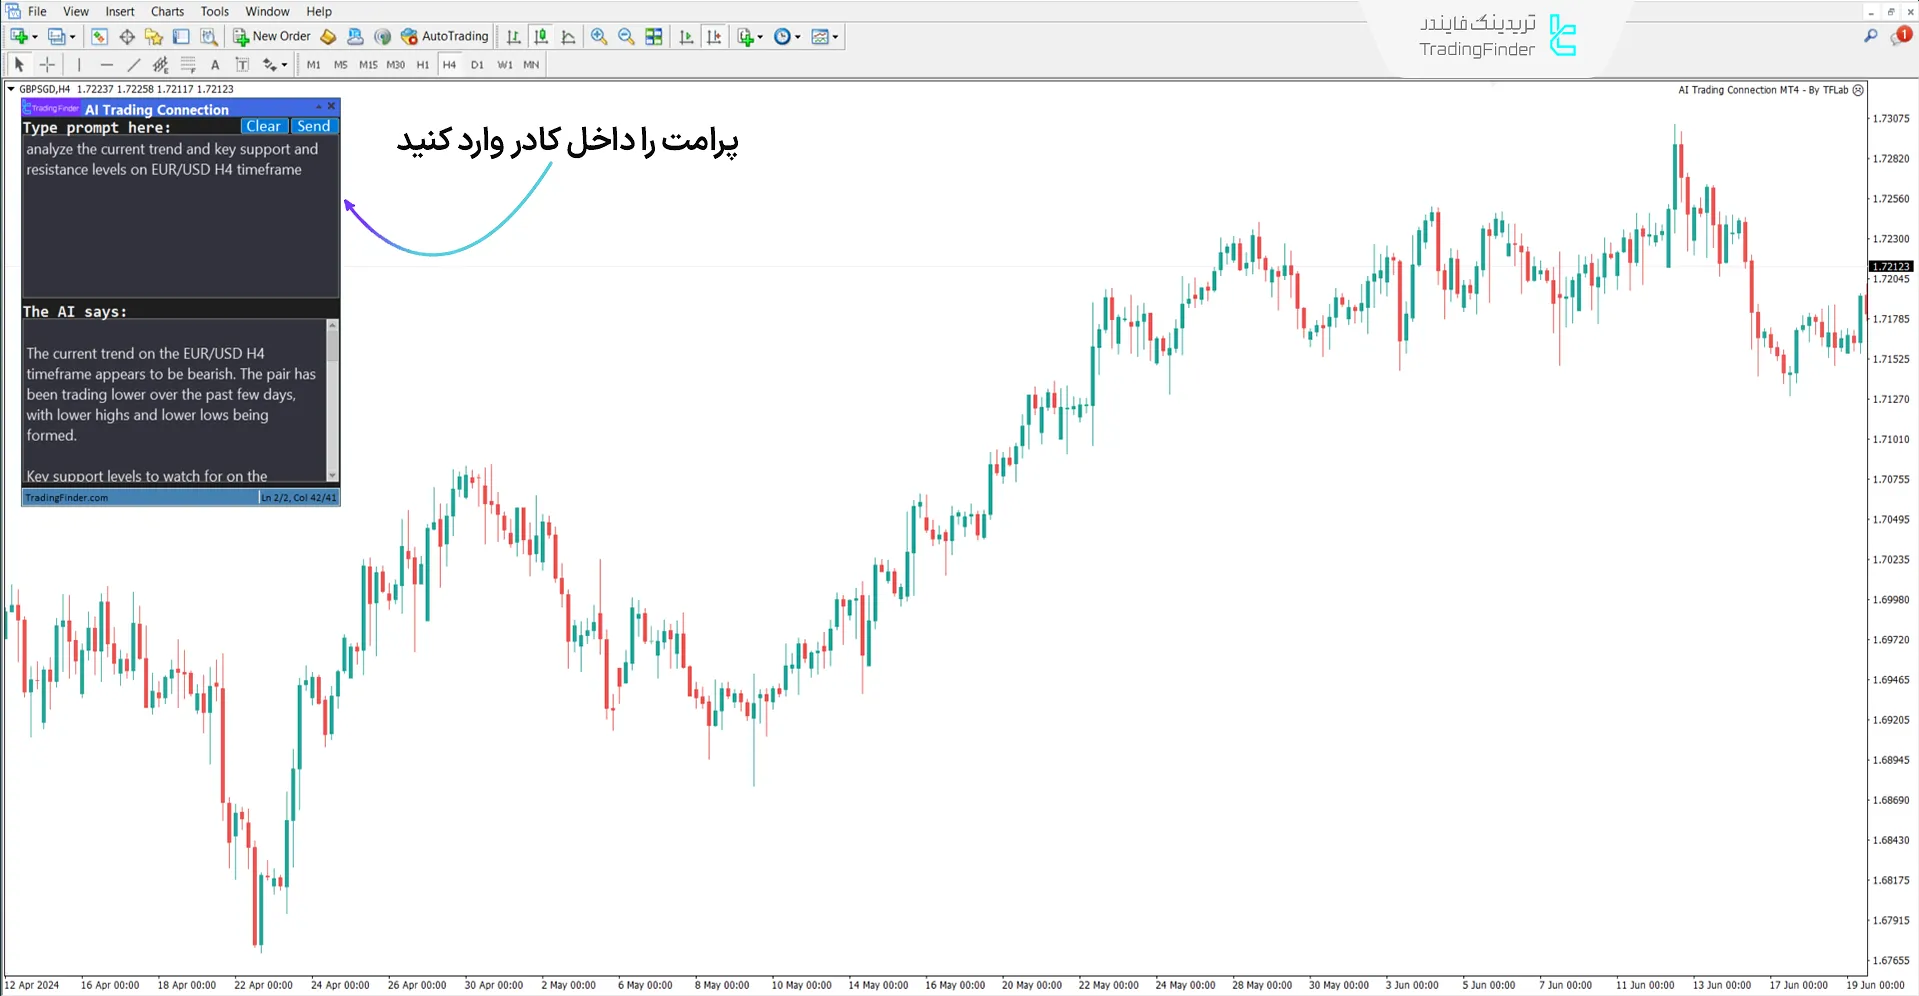Toggle chart auto scroll
Screen dimensions: 1919x996
[x=687, y=36]
